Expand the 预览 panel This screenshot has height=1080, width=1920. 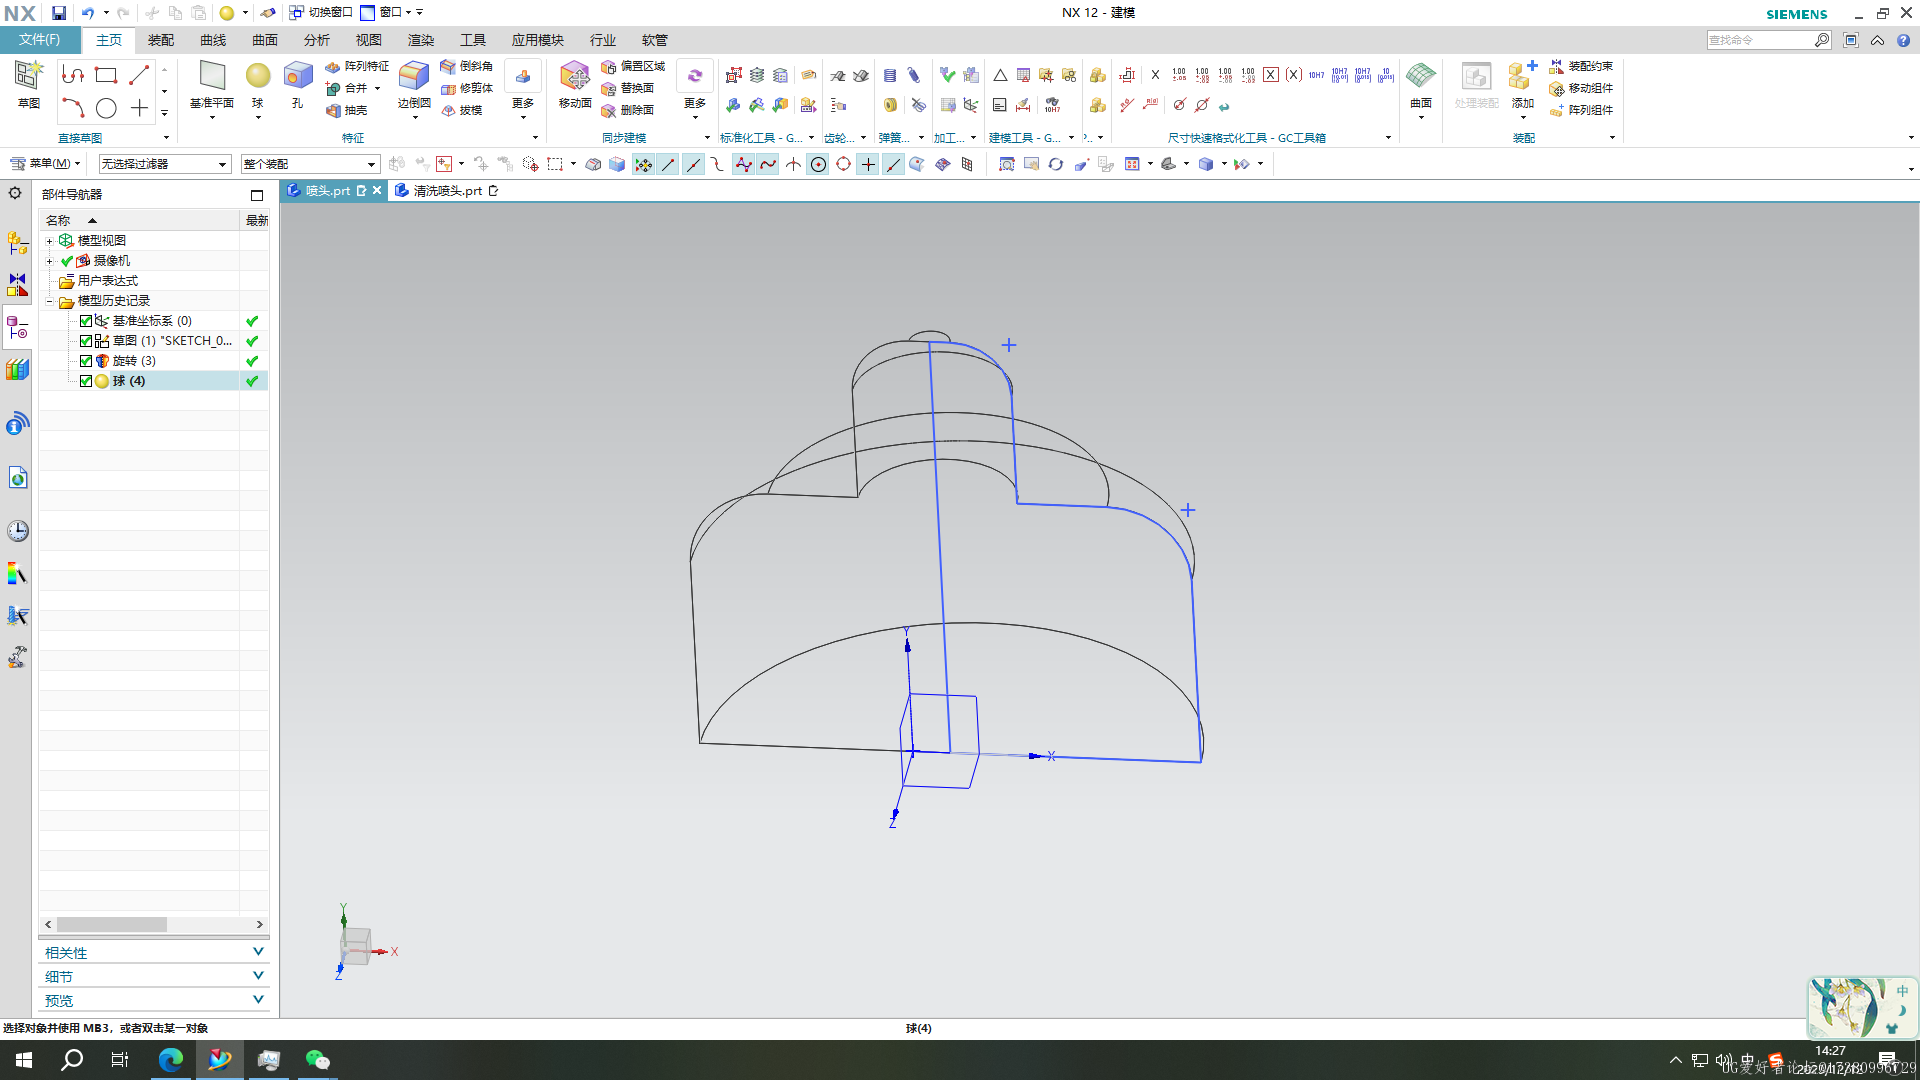(x=154, y=1000)
